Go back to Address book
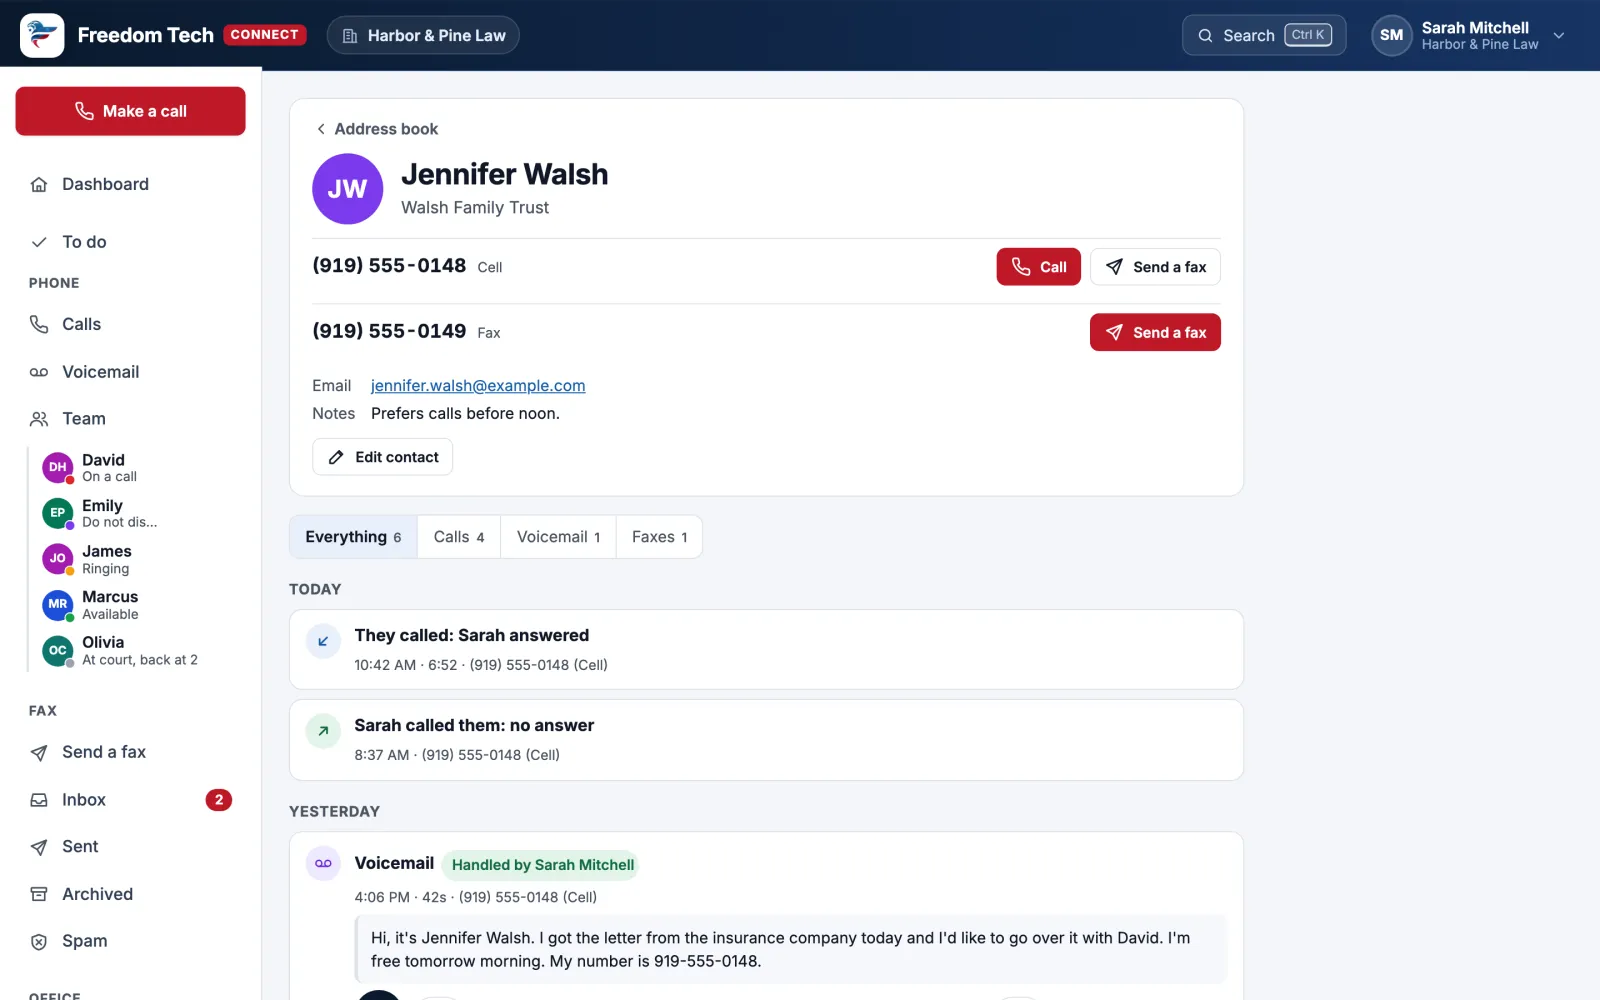Image resolution: width=1600 pixels, height=1000 pixels. click(377, 129)
